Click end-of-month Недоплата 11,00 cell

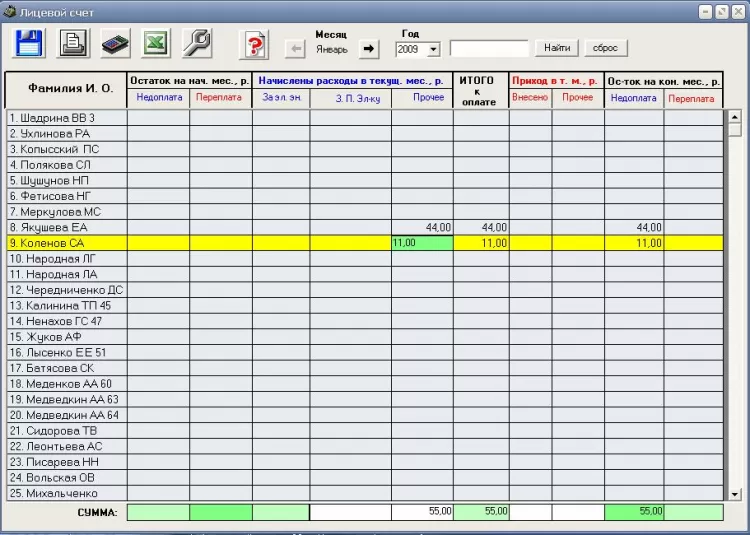pos(634,243)
